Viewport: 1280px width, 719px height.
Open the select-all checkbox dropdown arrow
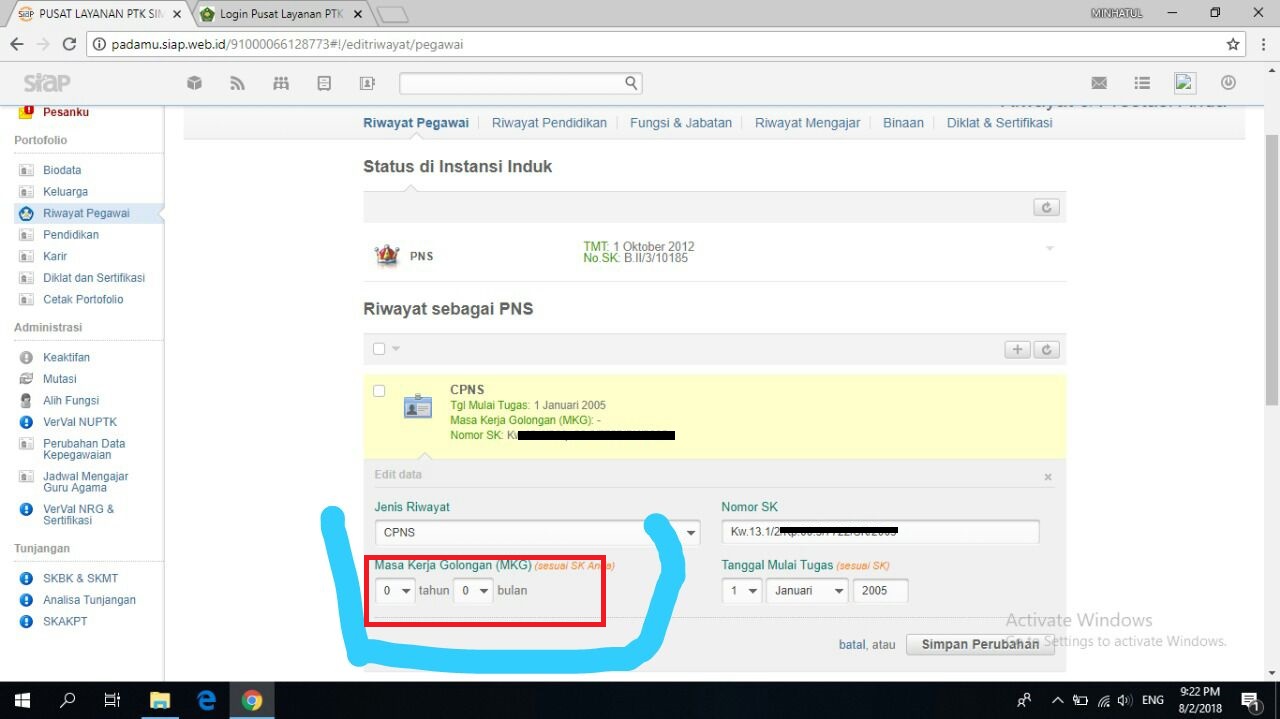click(x=396, y=349)
